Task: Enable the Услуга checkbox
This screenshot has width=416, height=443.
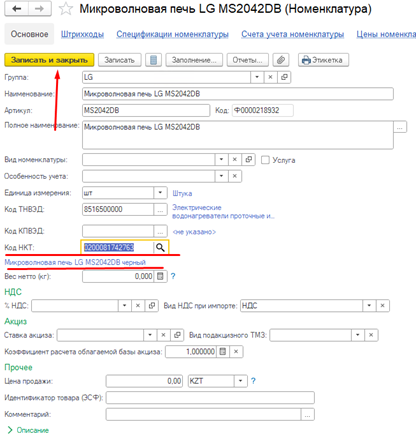Action: click(265, 160)
